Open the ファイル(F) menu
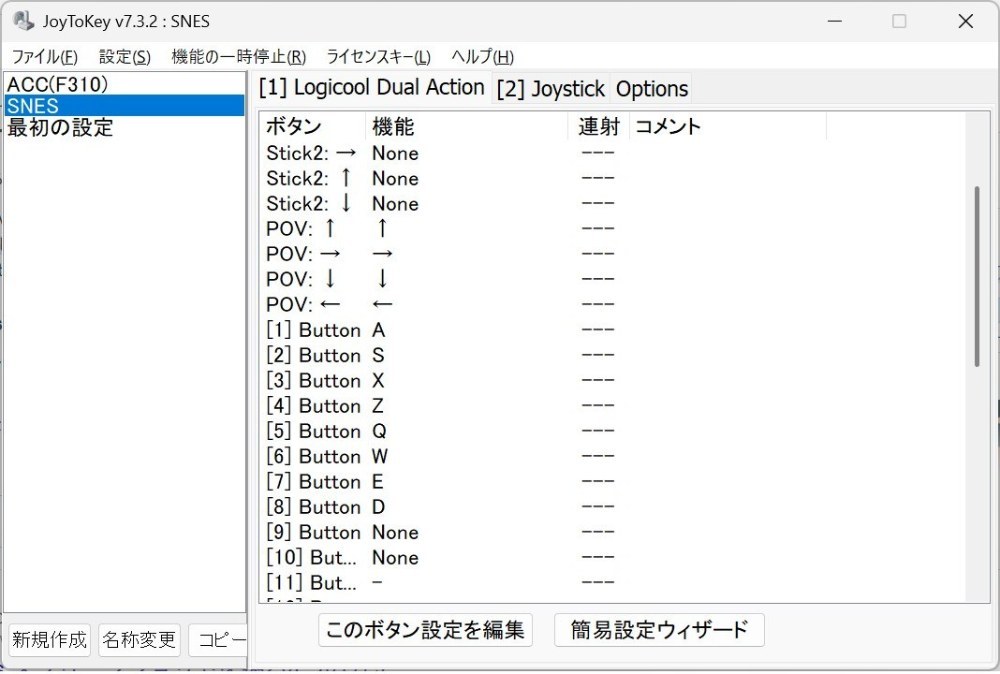Viewport: 1000px width, 674px height. [45, 57]
